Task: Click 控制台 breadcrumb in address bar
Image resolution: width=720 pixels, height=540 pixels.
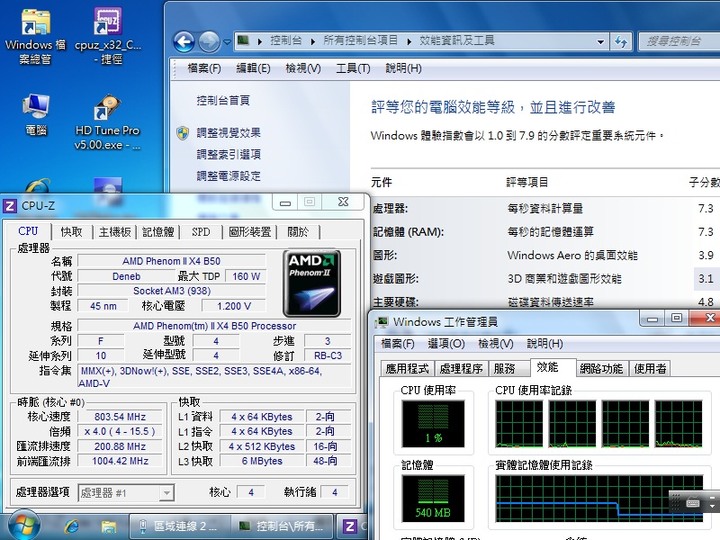Action: click(x=286, y=41)
